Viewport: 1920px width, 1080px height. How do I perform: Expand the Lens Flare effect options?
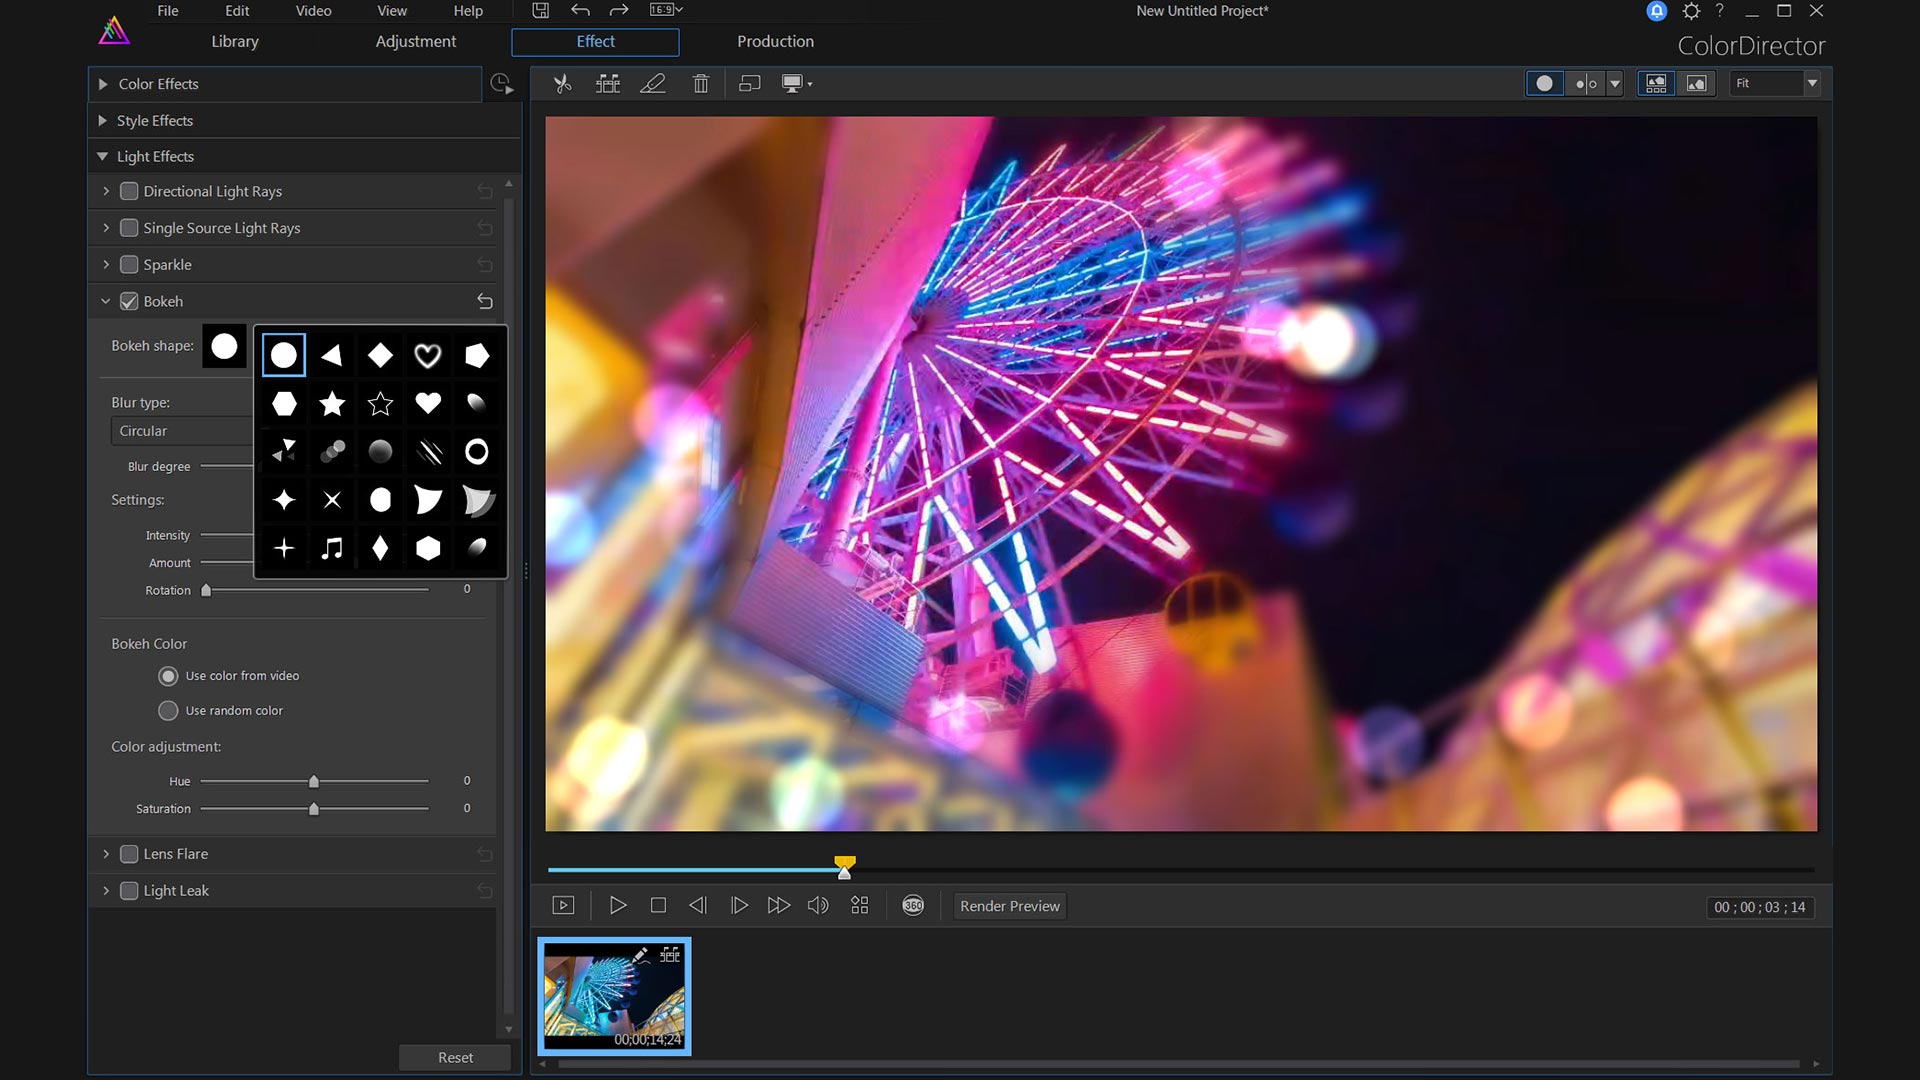tap(106, 854)
